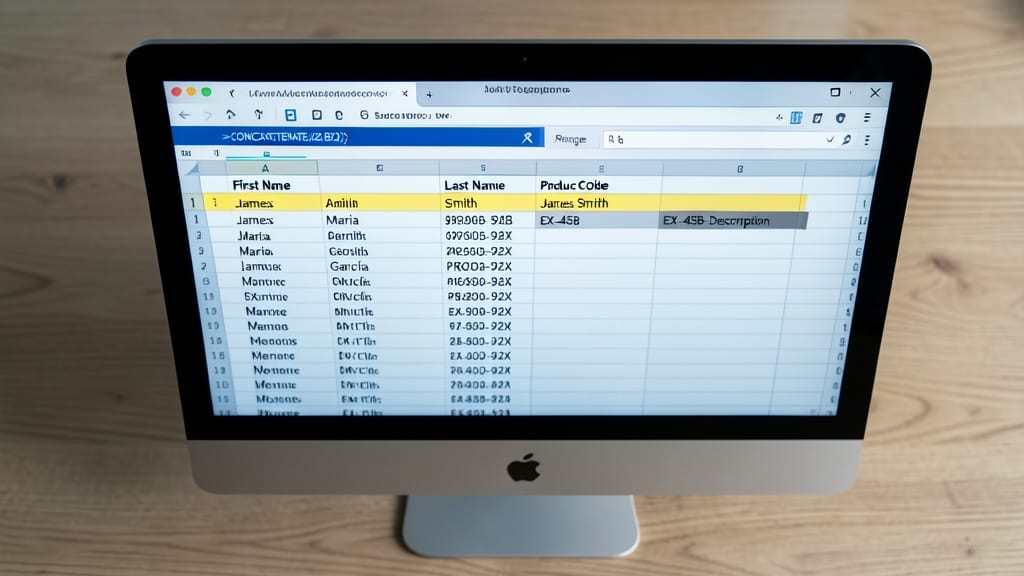Expand the Range field dropdown chevron
The image size is (1024, 576).
tap(830, 139)
